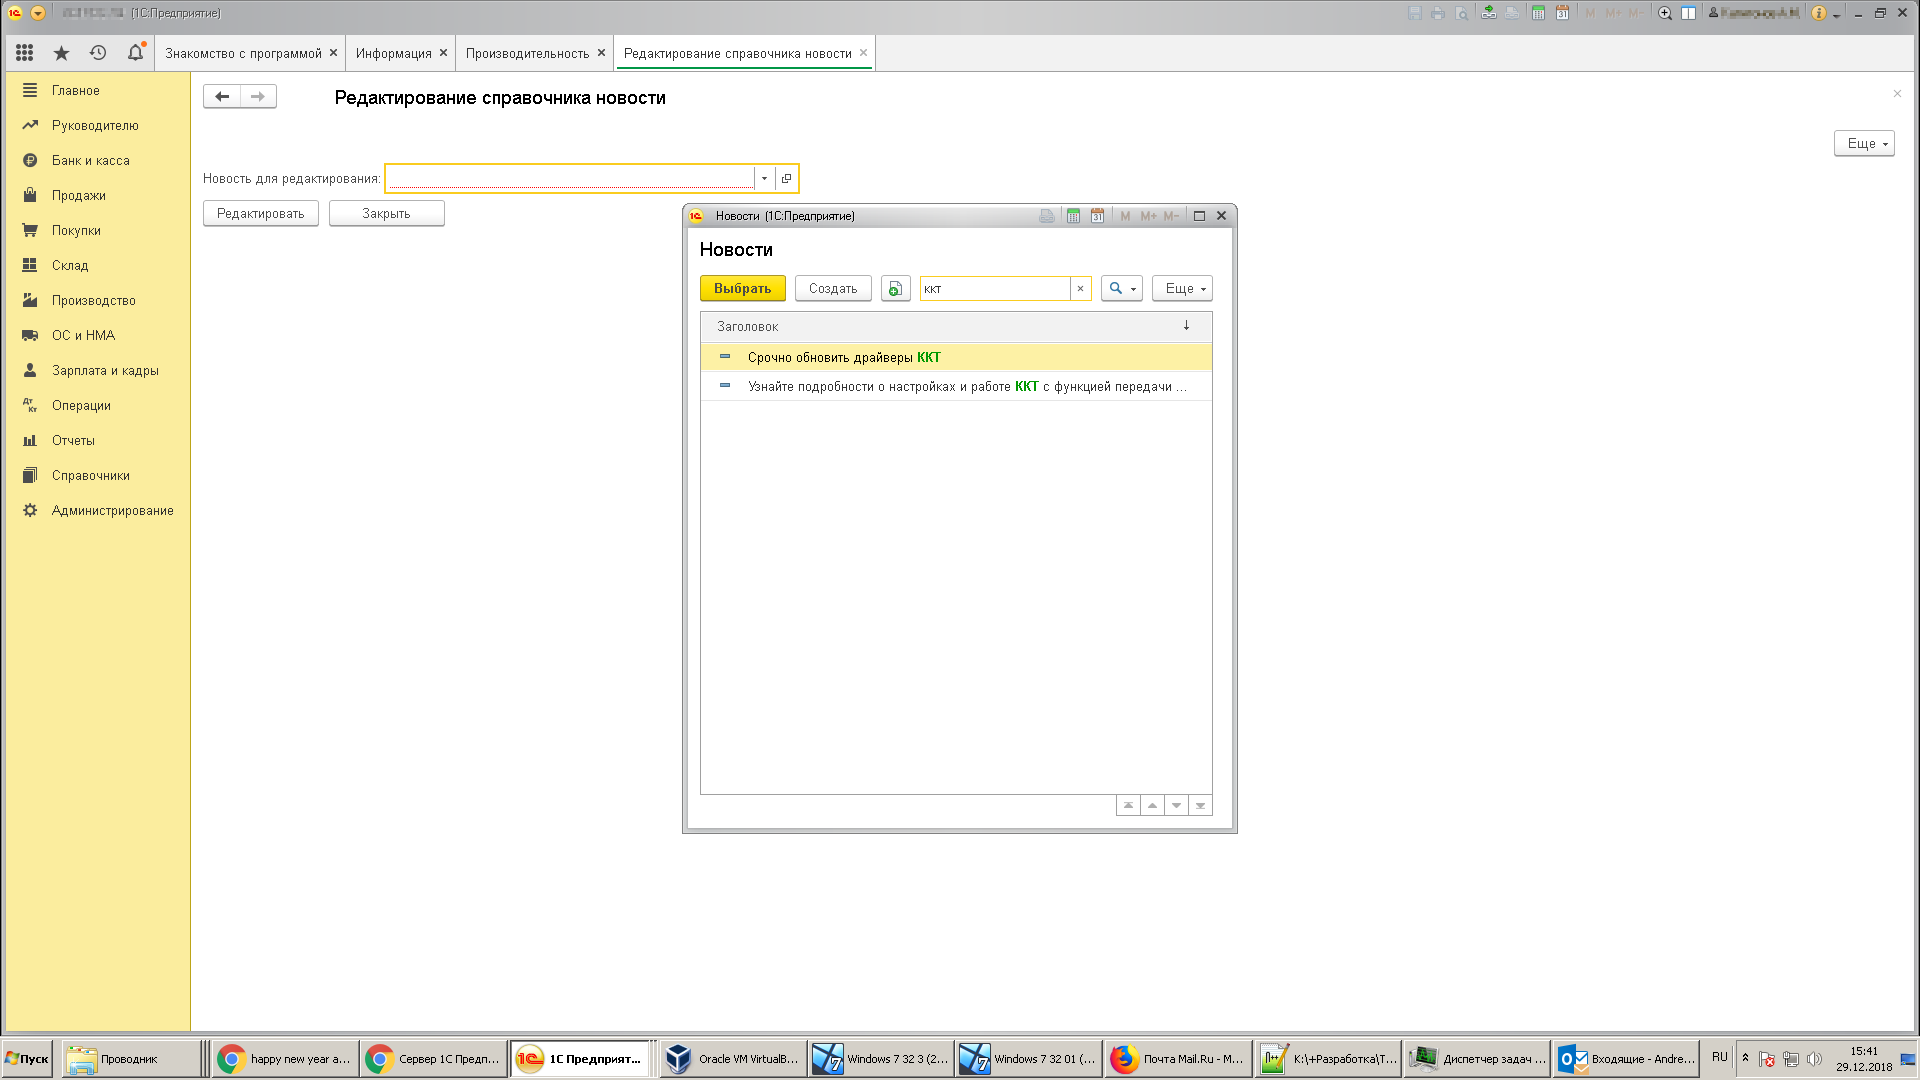Open Руководителю section in sidebar
The width and height of the screenshot is (1920, 1080).
[95, 125]
